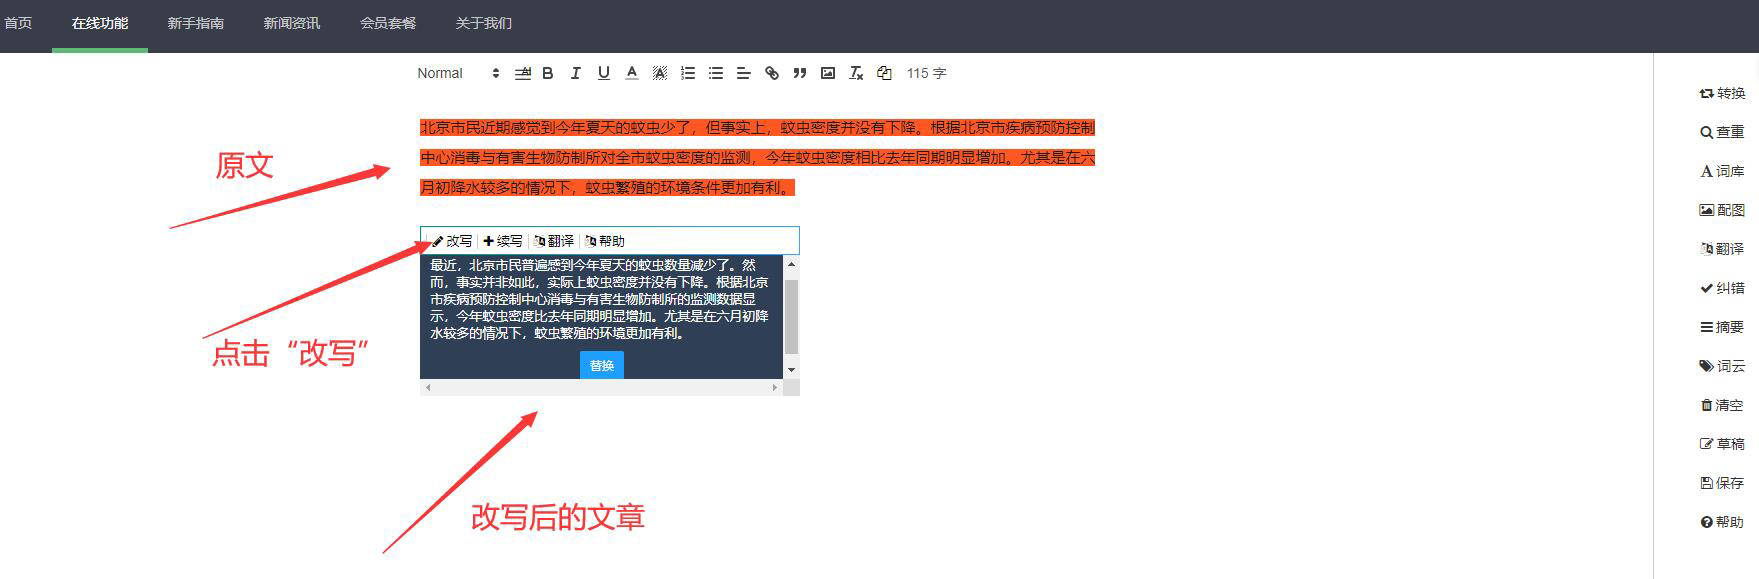Click 续写 continue writing in the popup
The width and height of the screenshot is (1759, 579).
(x=503, y=241)
